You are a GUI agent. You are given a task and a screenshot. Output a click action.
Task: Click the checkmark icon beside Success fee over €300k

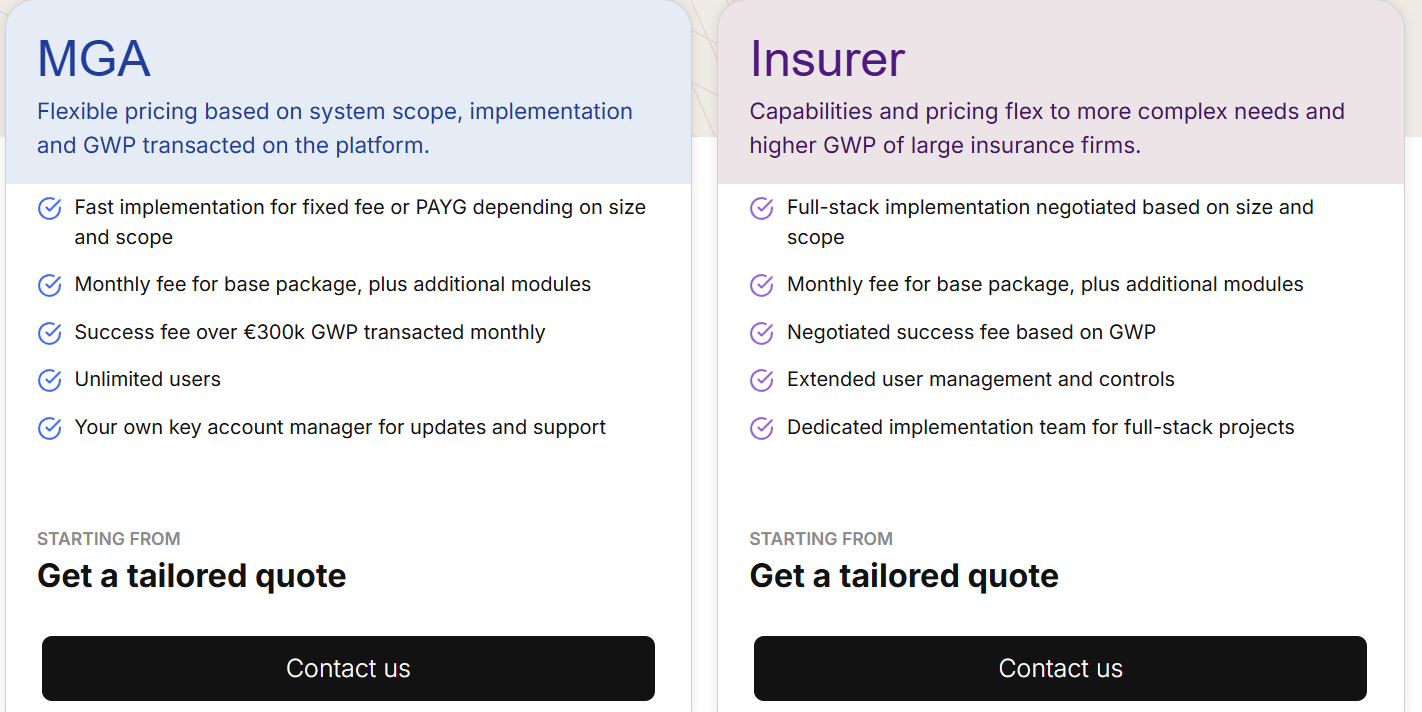(49, 333)
